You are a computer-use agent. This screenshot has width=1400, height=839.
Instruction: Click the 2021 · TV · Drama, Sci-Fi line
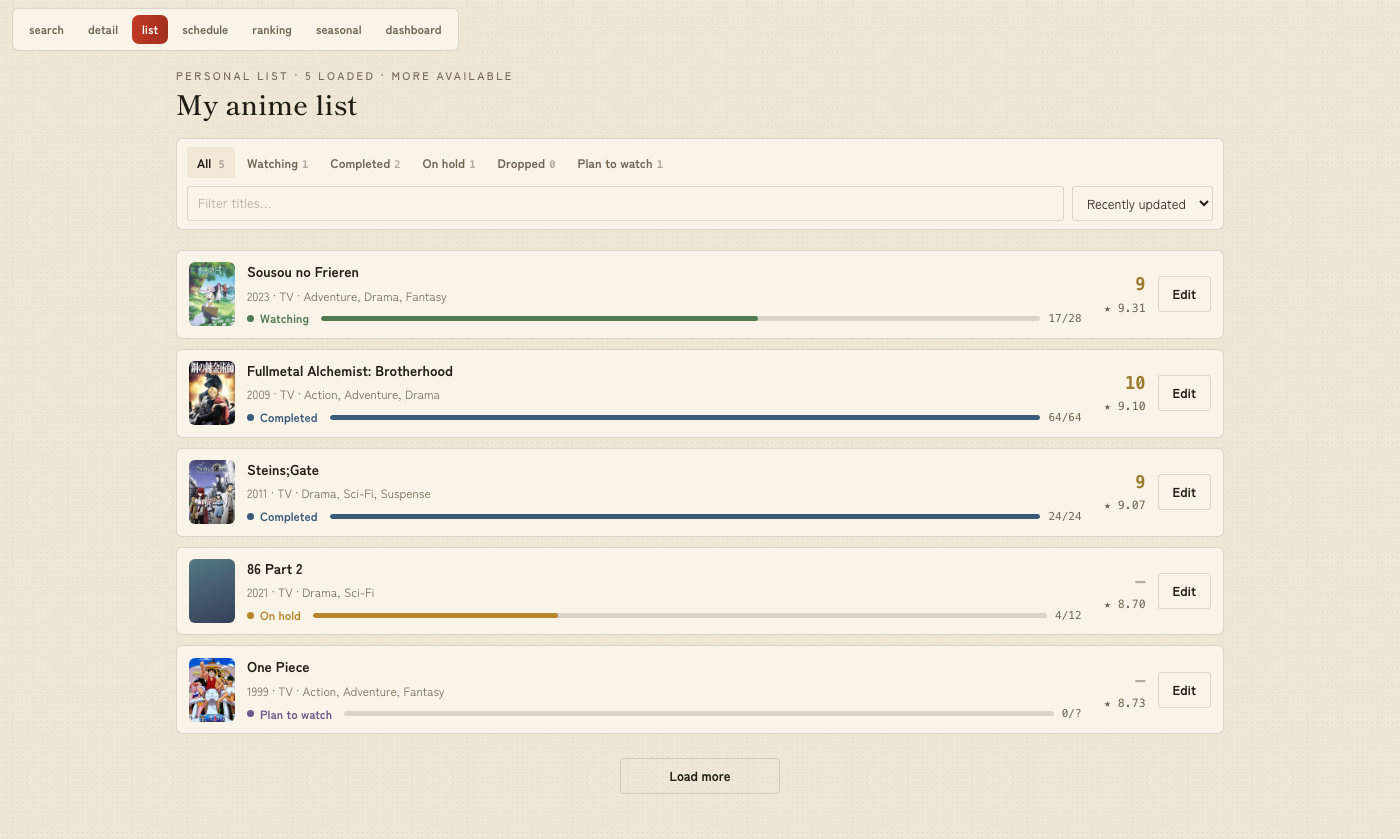(x=311, y=593)
